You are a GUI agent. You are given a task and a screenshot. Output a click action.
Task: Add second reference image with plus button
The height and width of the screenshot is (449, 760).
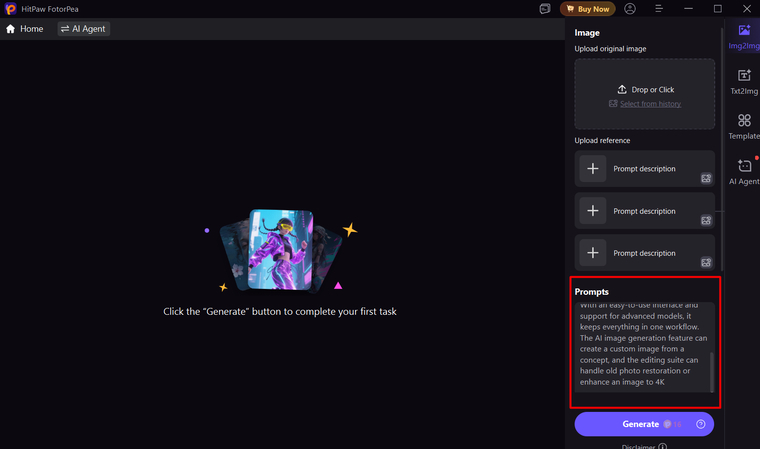click(x=592, y=211)
